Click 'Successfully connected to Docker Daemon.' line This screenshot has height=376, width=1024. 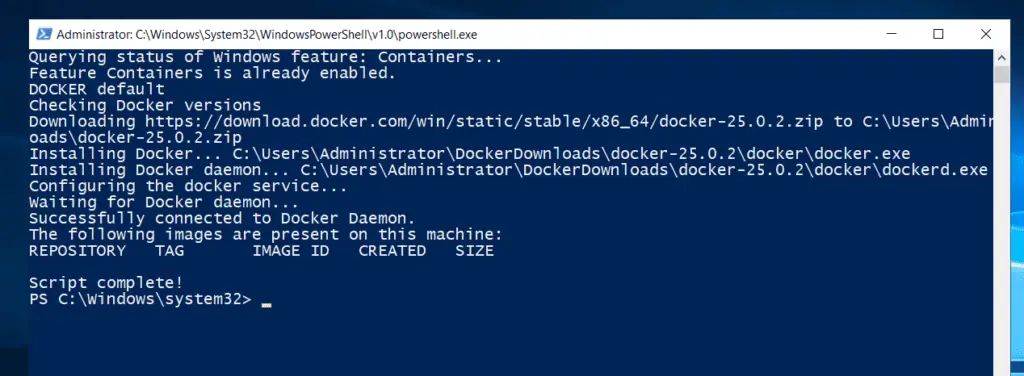point(222,218)
